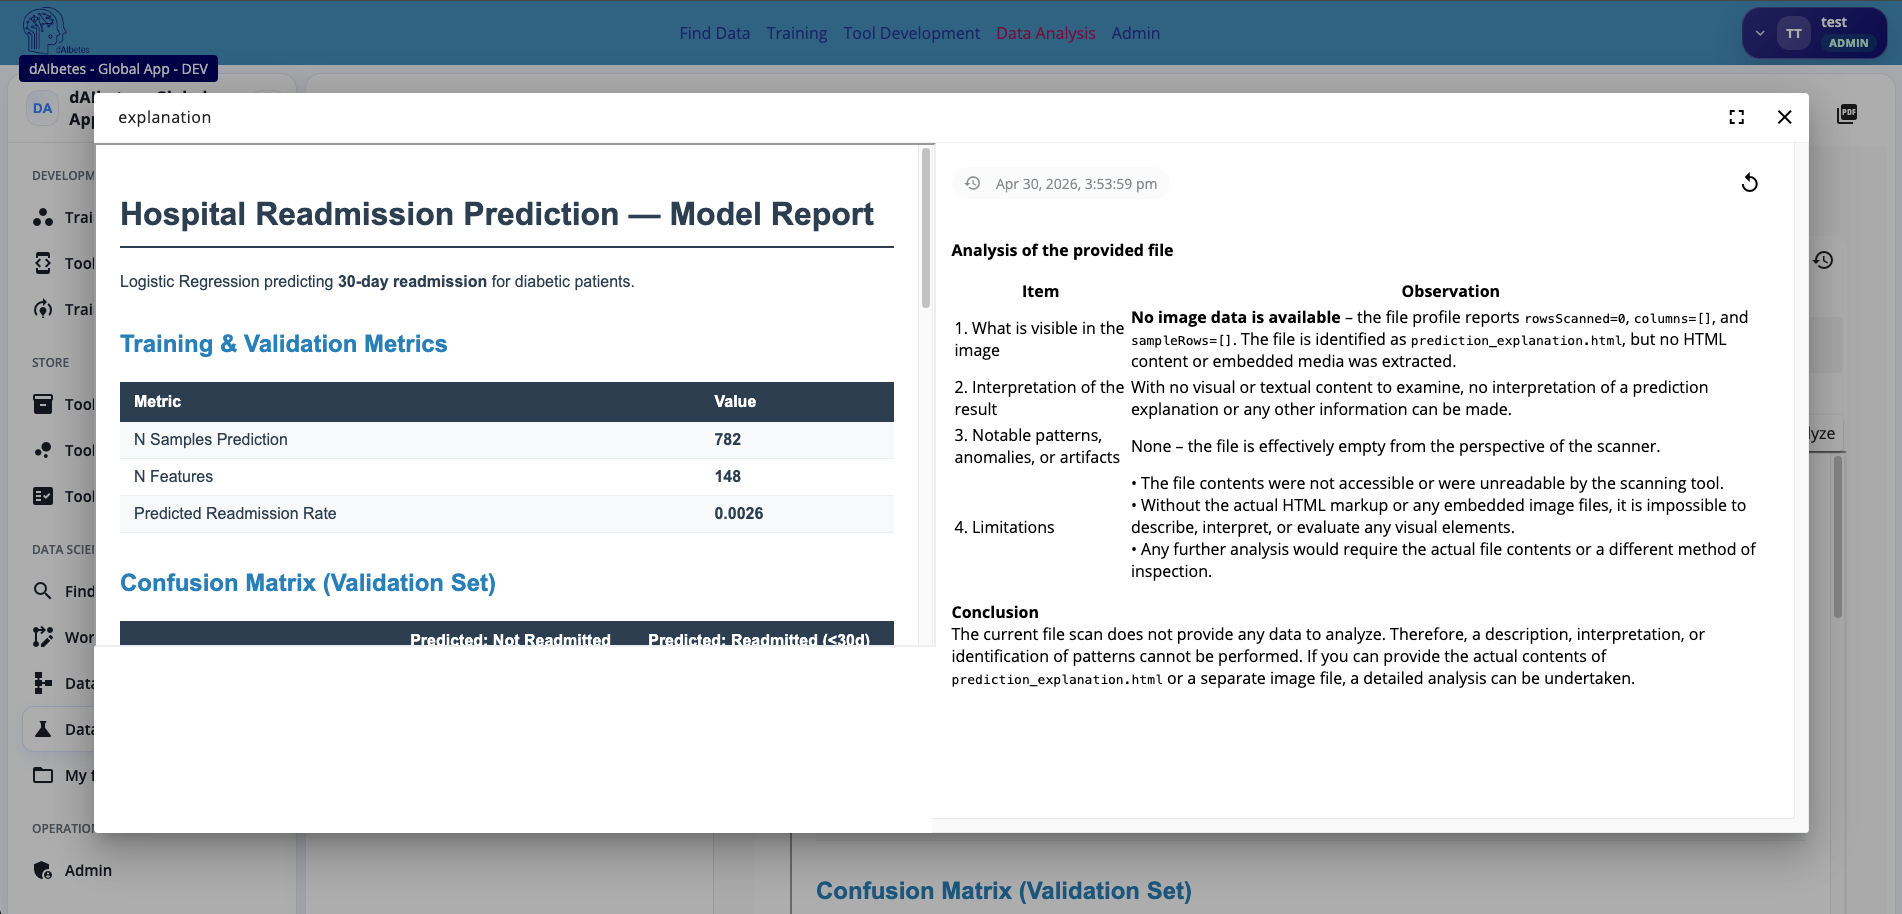Click the Store tool checklist icon
Screen dimensions: 1902x914
[43, 496]
